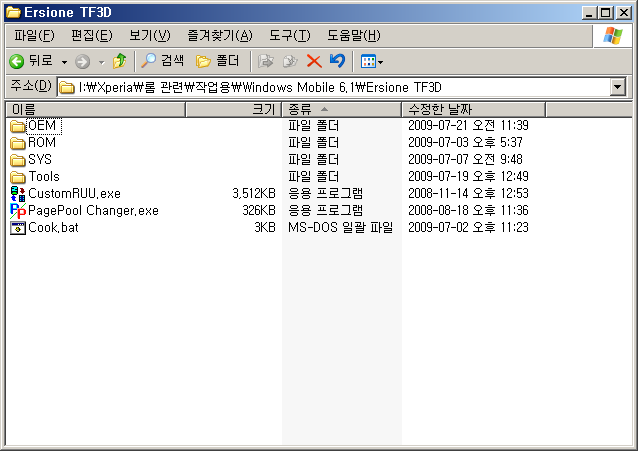638x451 pixels.
Task: Click the Views icon in toolbar
Action: 368,62
